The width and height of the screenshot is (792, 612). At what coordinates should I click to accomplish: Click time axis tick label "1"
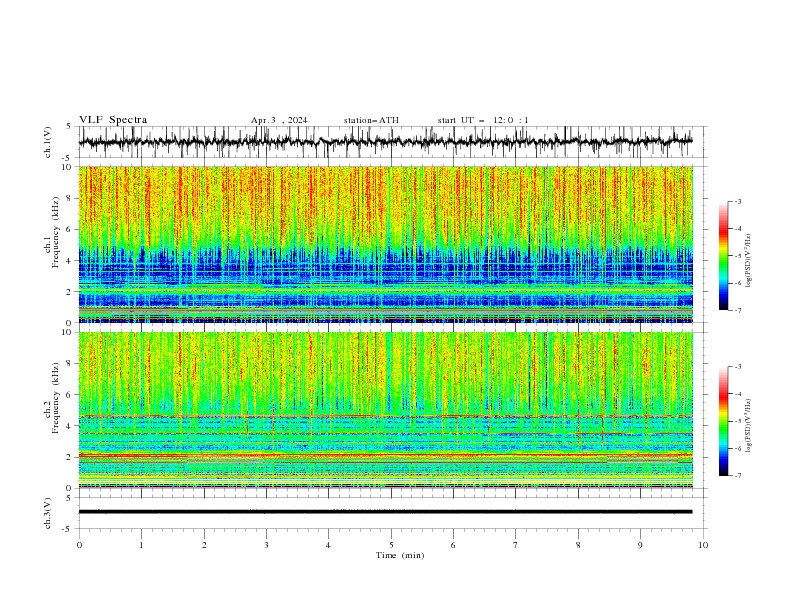tap(141, 545)
